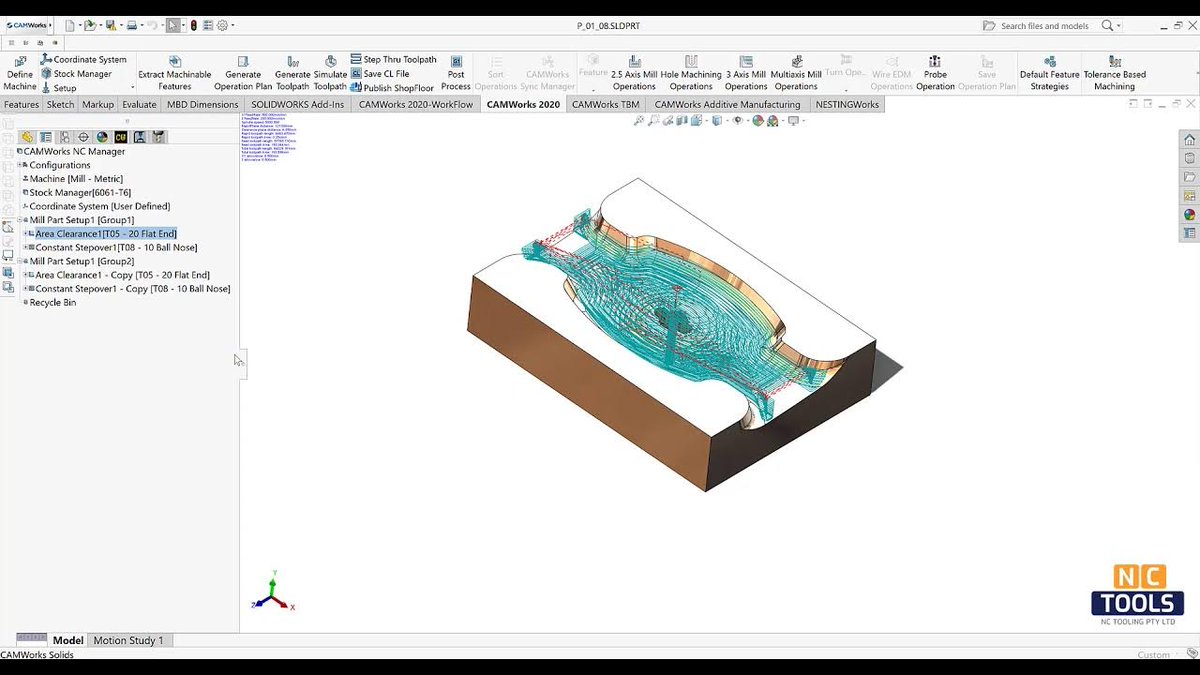Open the search options dropdown arrow

[1119, 25]
